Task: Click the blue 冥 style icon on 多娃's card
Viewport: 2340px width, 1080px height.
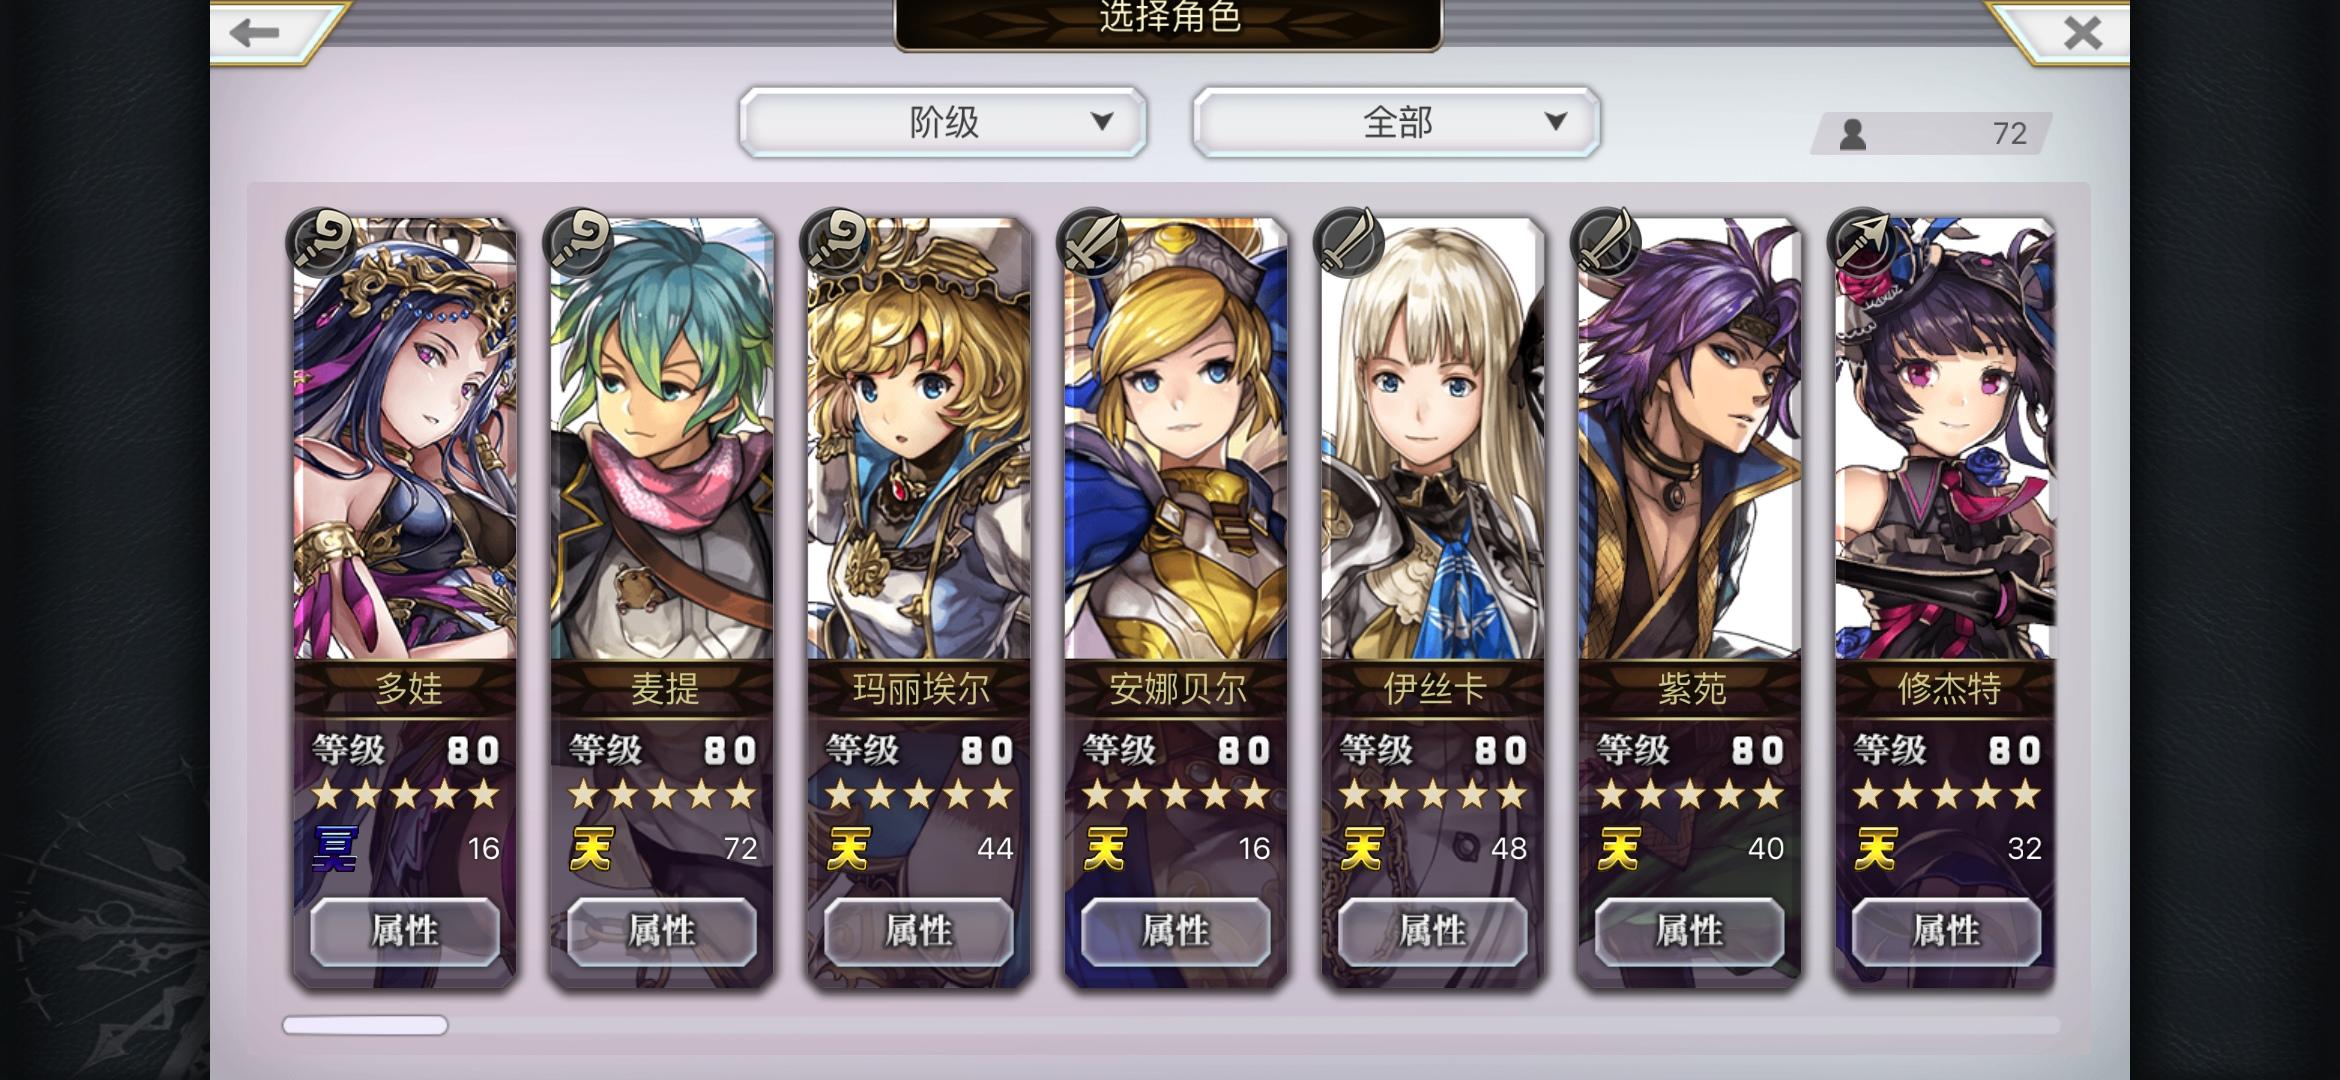Action: [335, 849]
